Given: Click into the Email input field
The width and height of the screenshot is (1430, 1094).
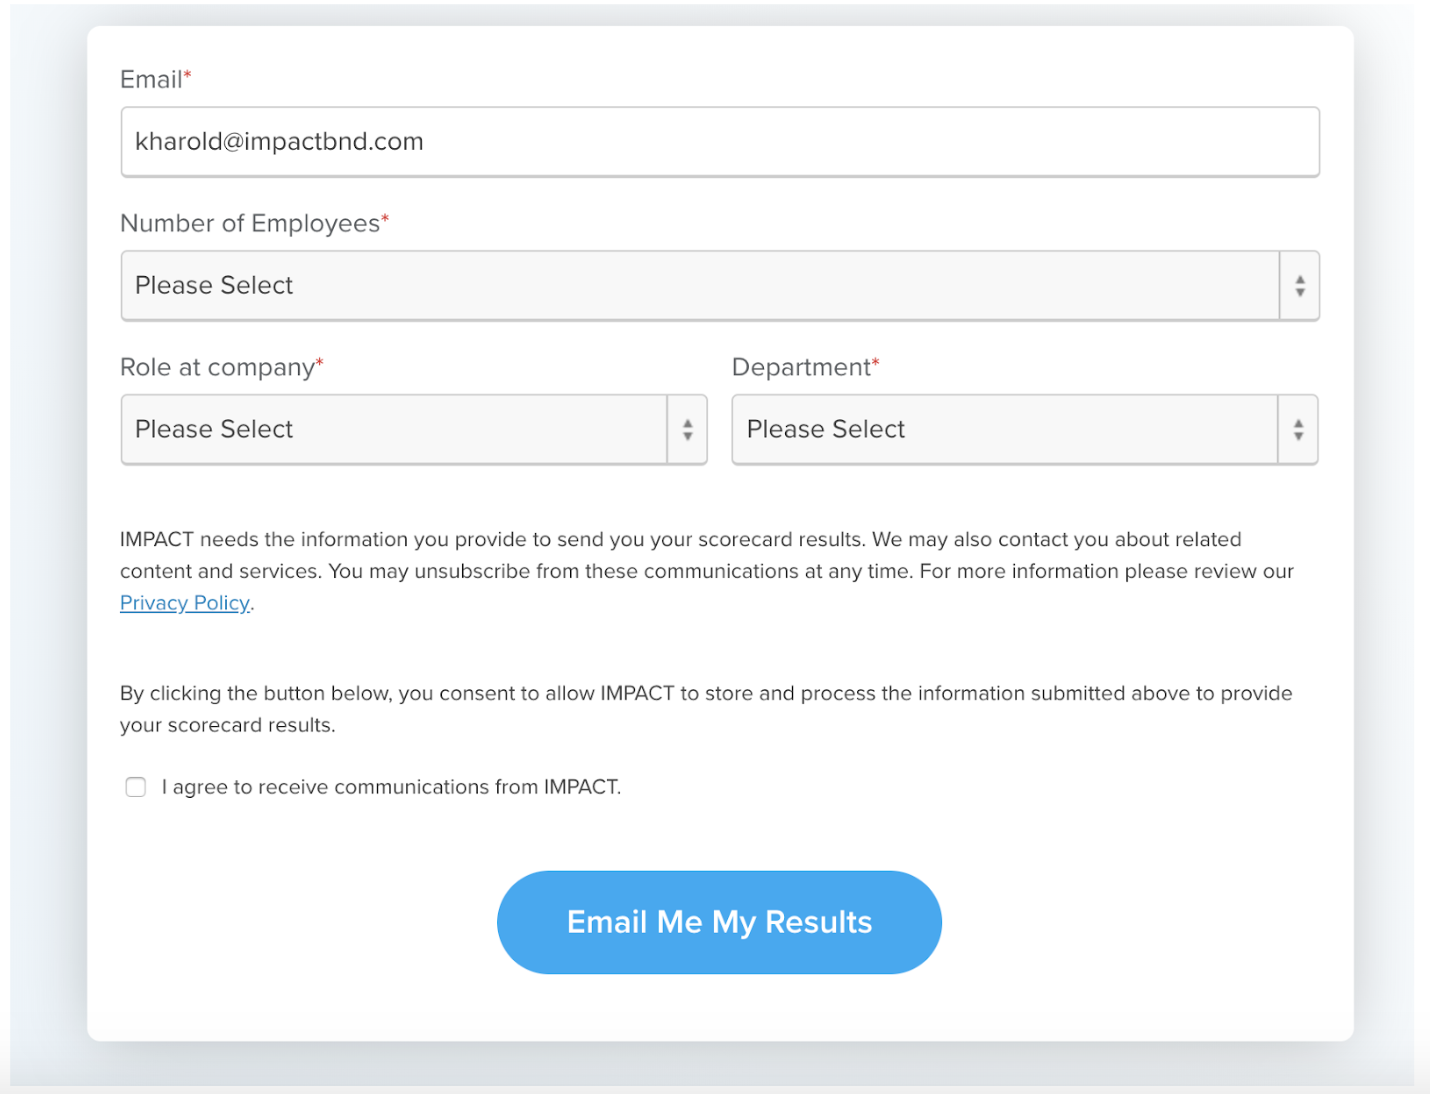Looking at the screenshot, I should pos(720,142).
